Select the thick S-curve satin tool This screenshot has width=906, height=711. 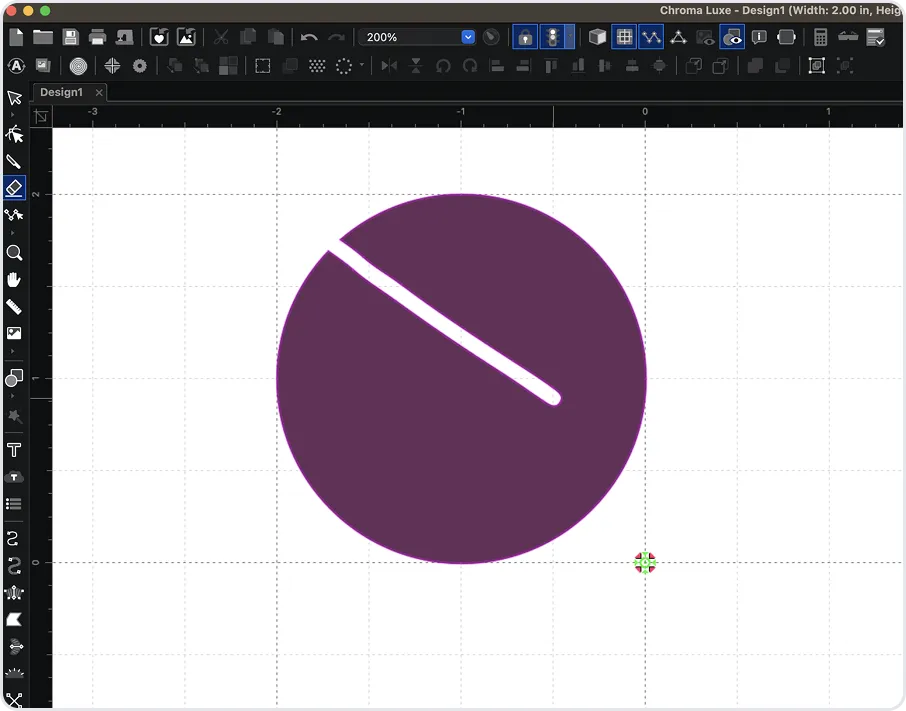click(x=14, y=566)
